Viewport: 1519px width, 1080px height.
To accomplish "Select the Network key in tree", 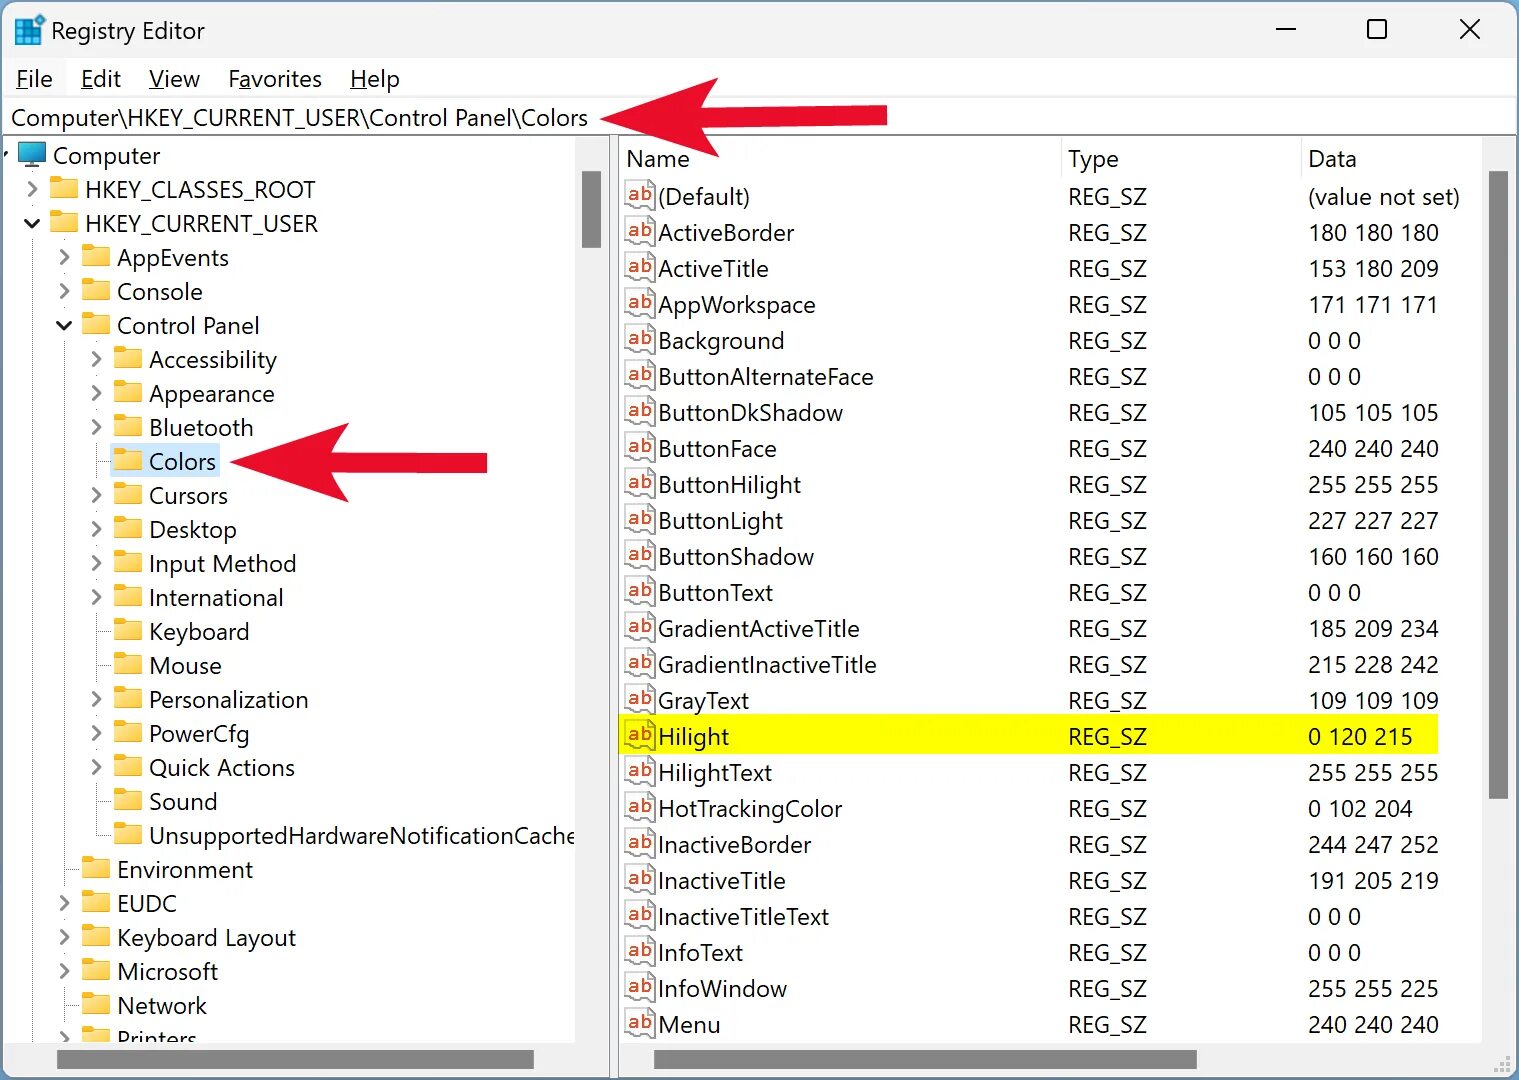I will (x=162, y=1005).
